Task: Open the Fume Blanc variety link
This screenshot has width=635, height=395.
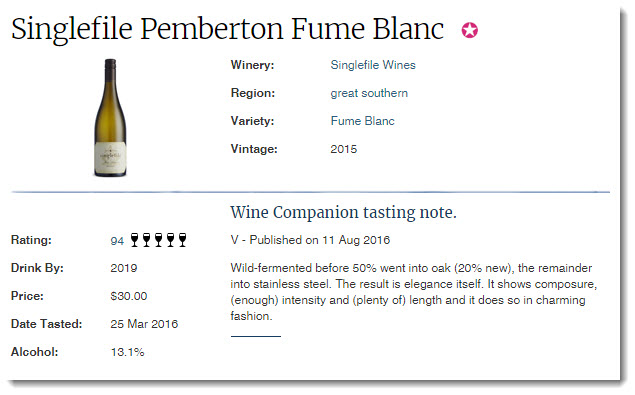Action: [x=362, y=121]
